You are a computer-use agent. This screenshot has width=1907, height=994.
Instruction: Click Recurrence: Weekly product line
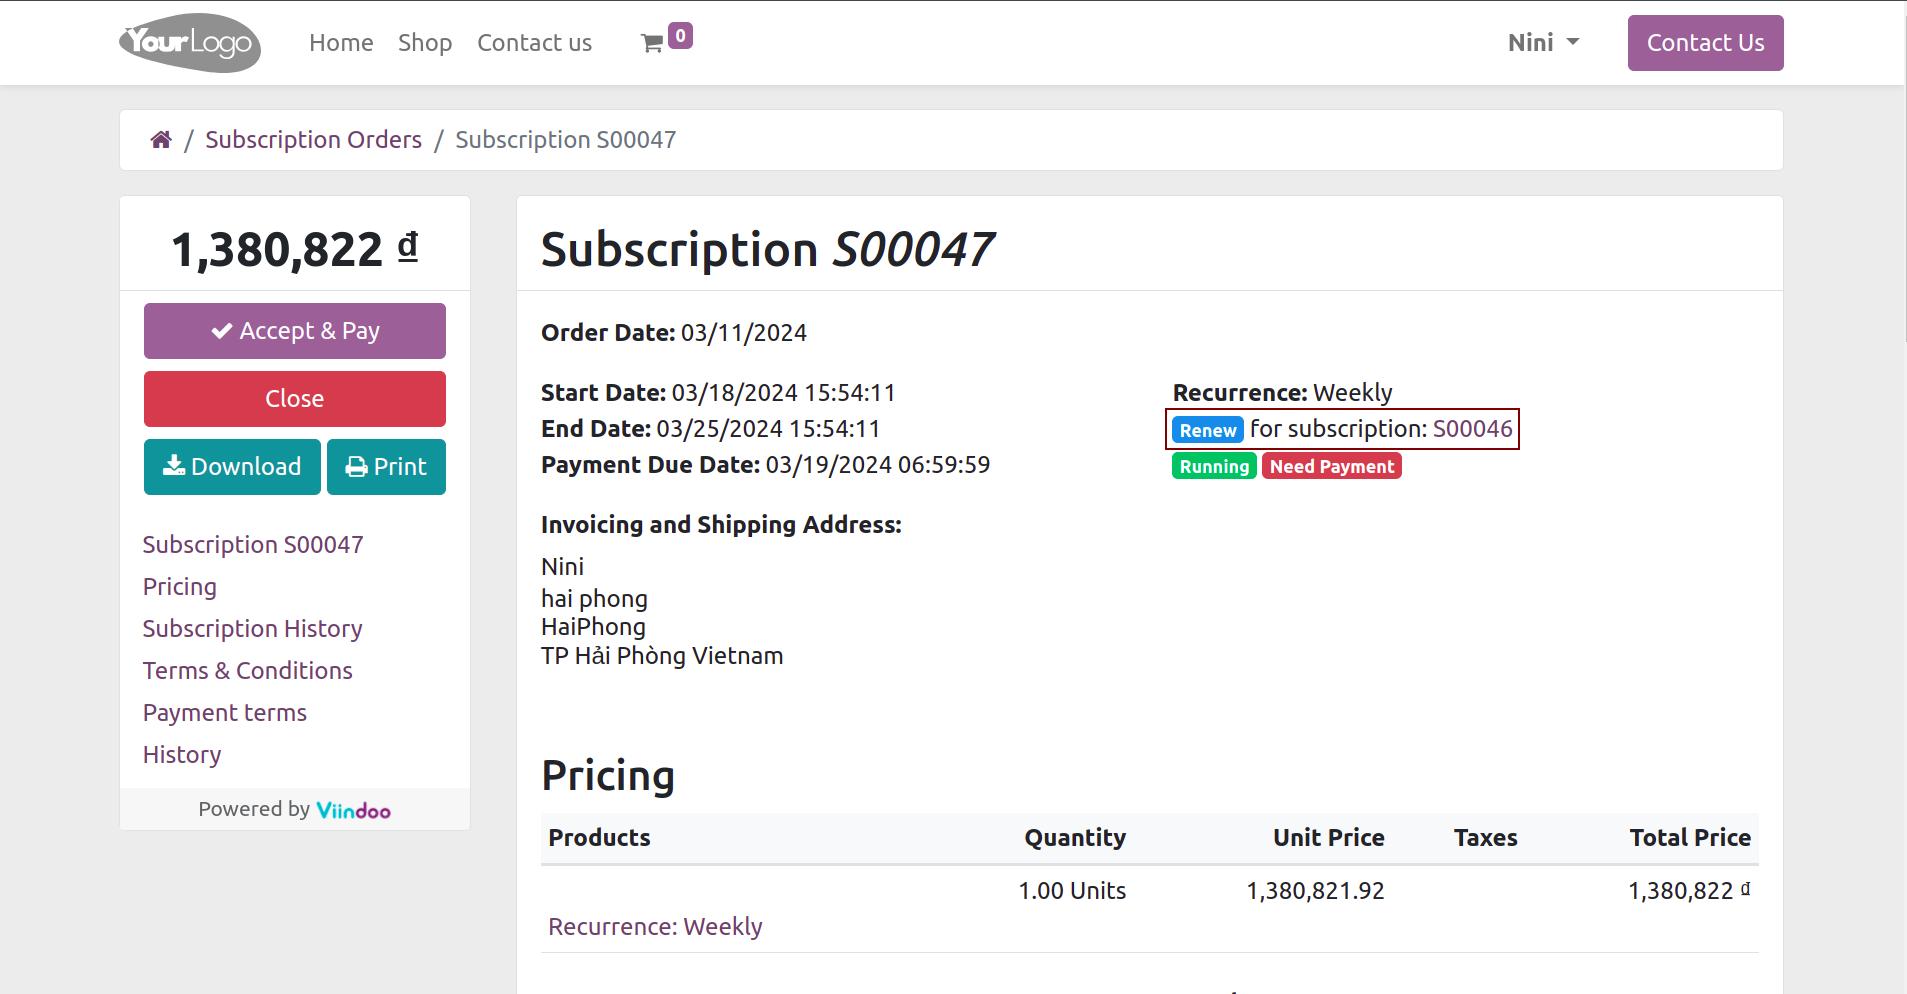tap(655, 927)
